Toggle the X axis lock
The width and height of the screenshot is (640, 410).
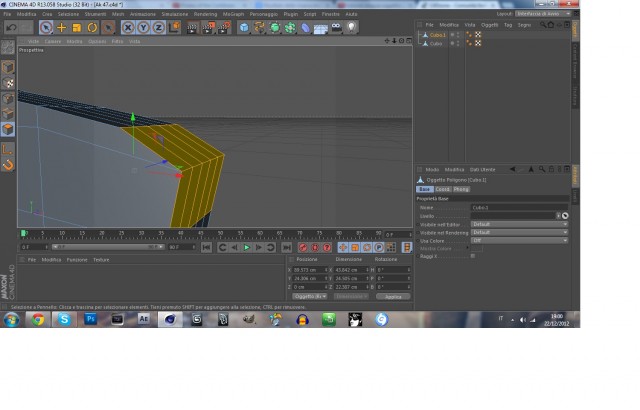coord(128,27)
